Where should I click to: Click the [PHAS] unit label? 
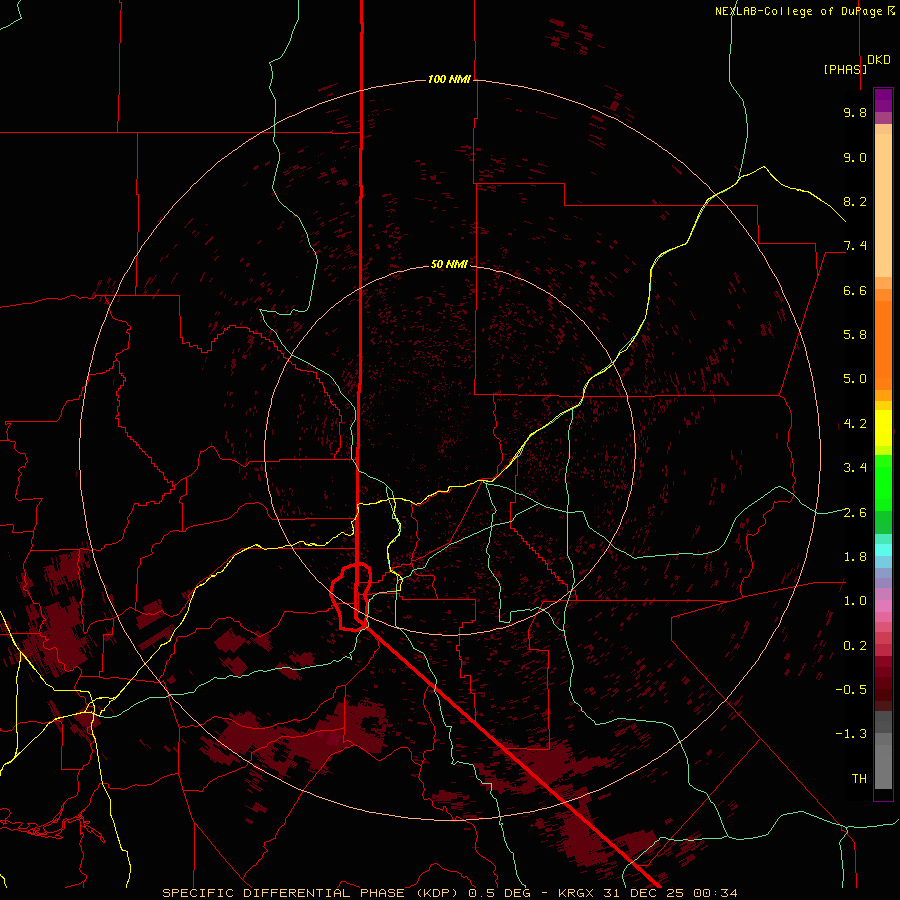(x=845, y=69)
